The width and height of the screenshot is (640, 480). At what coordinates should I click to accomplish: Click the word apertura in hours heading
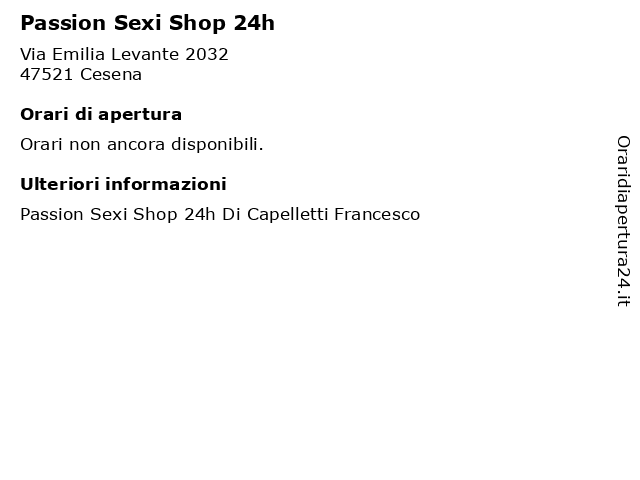[x=140, y=116]
